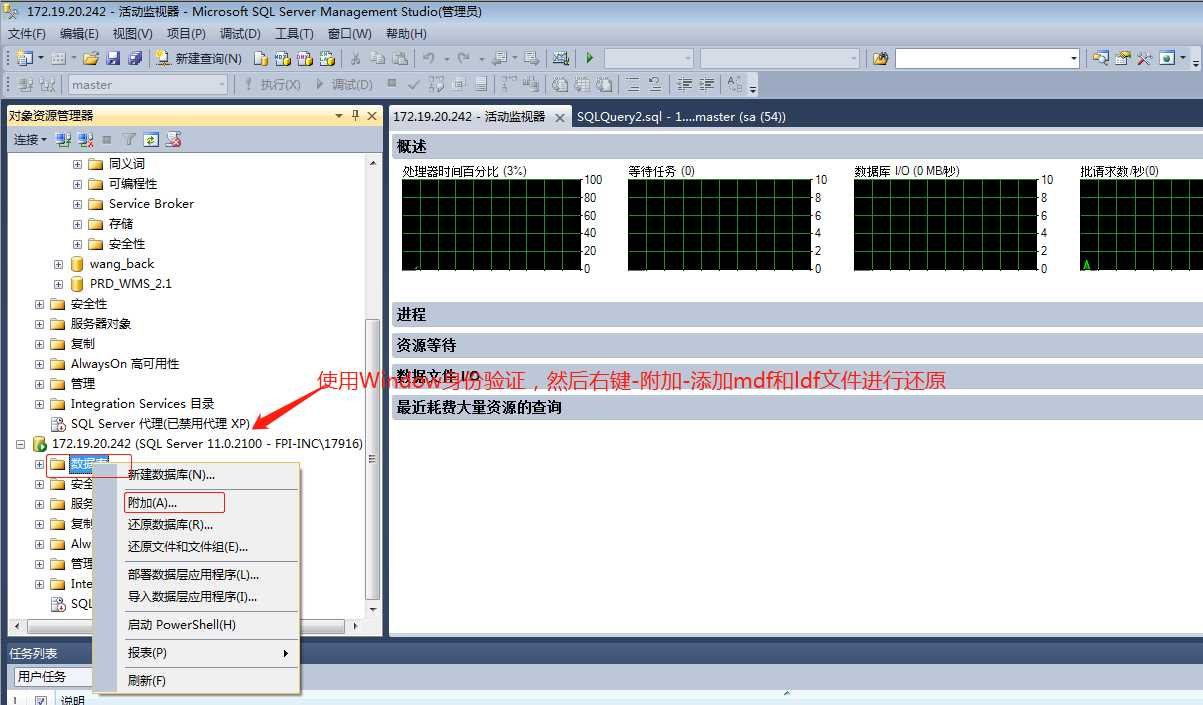
Task: Click the Filter funnel icon
Action: tap(129, 140)
